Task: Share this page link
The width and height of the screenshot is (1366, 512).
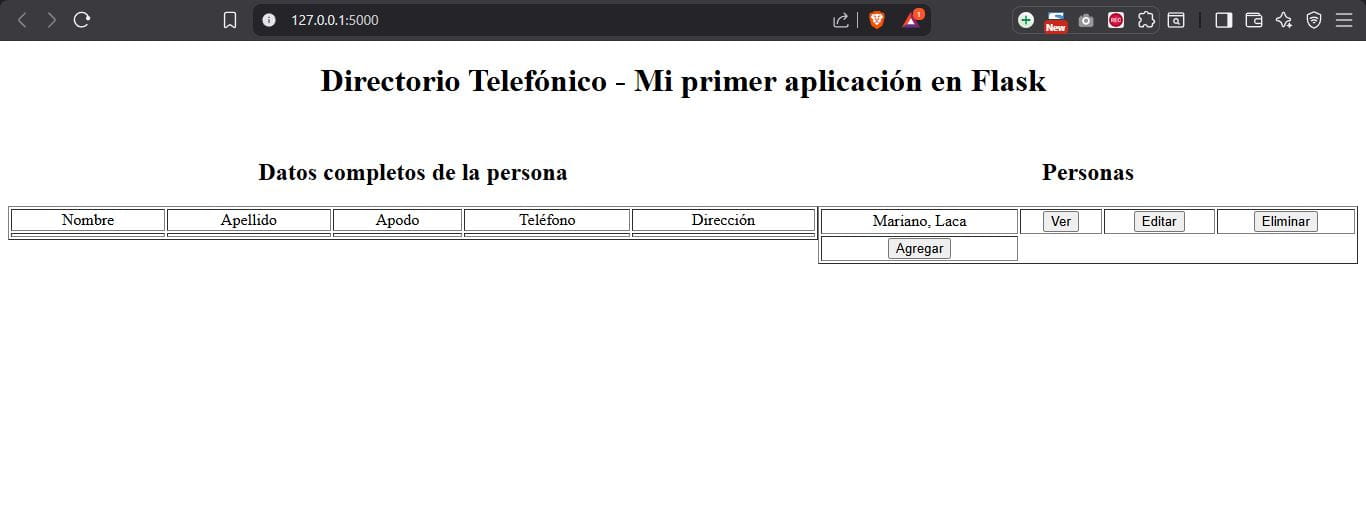Action: click(x=841, y=19)
